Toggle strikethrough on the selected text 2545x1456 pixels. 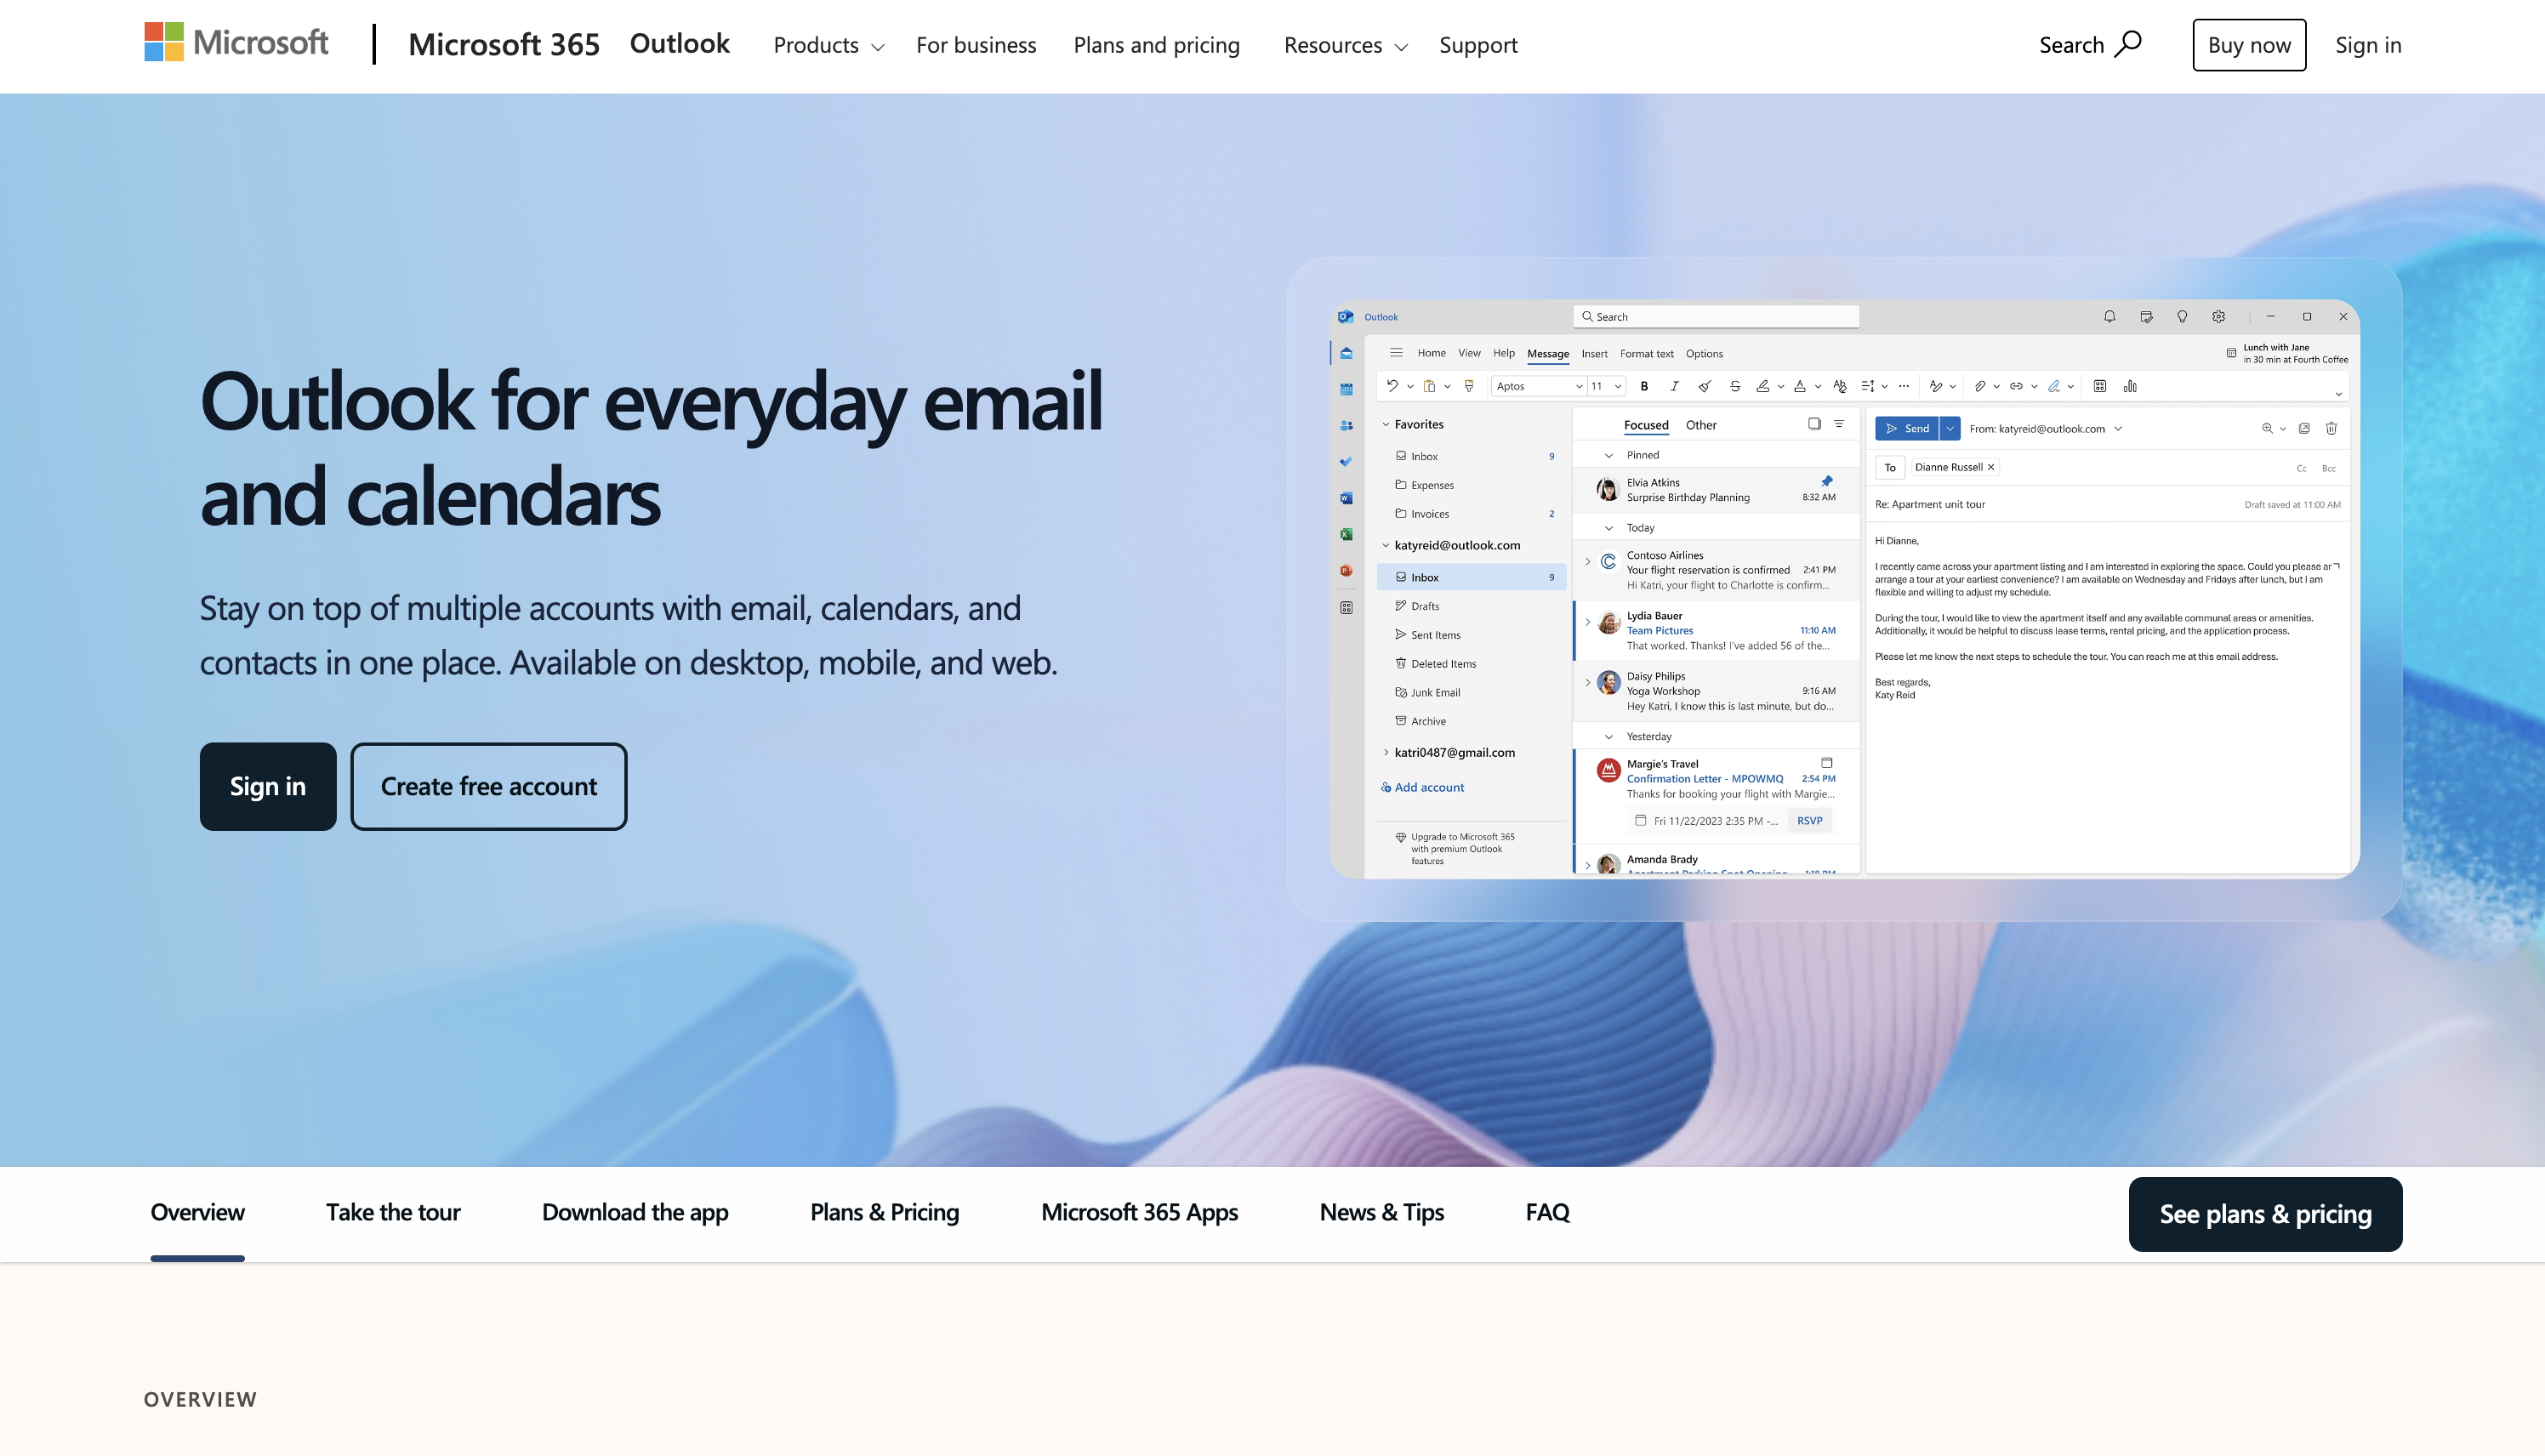click(1735, 387)
